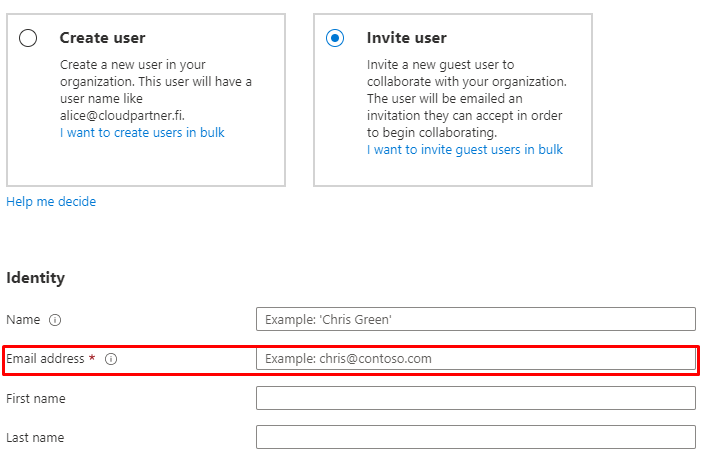Viewport: 707px width, 469px height.
Task: Click the Name field label
Action: tap(23, 320)
